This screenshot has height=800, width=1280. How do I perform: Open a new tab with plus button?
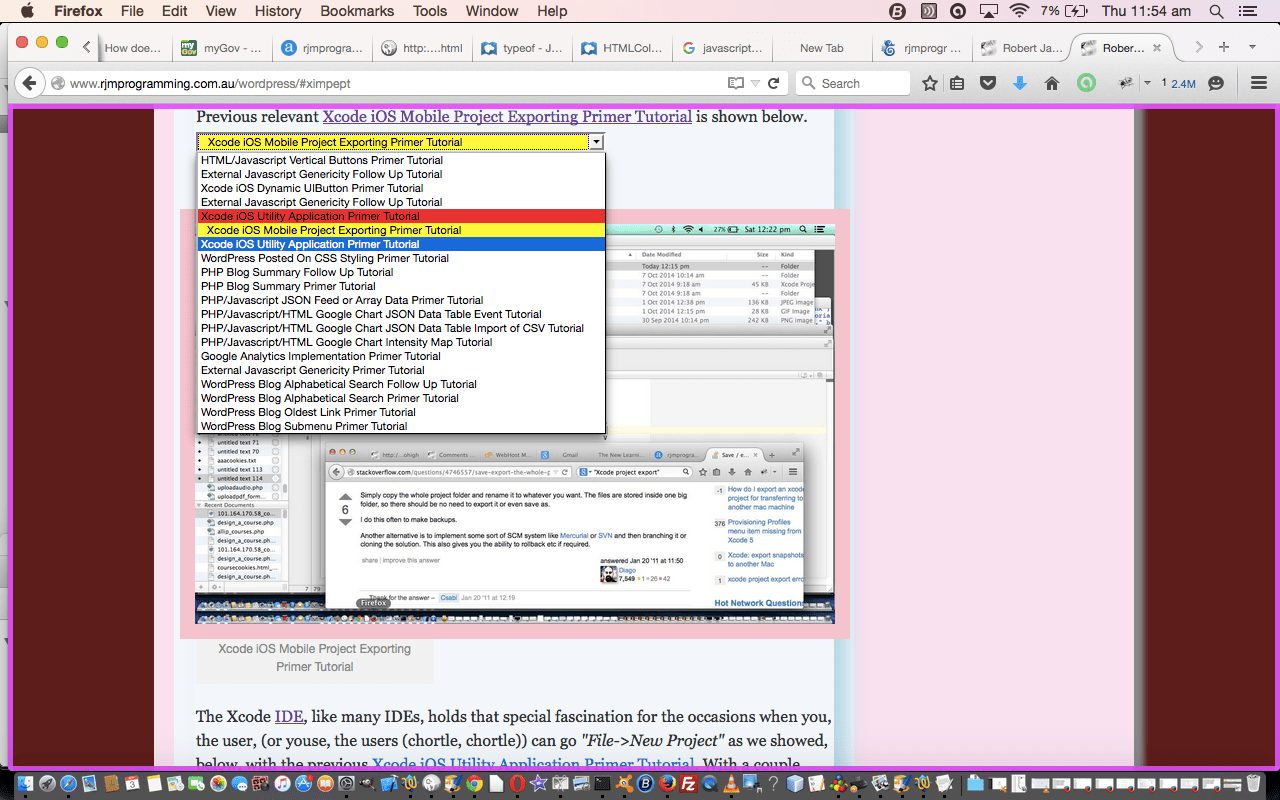tap(1224, 47)
